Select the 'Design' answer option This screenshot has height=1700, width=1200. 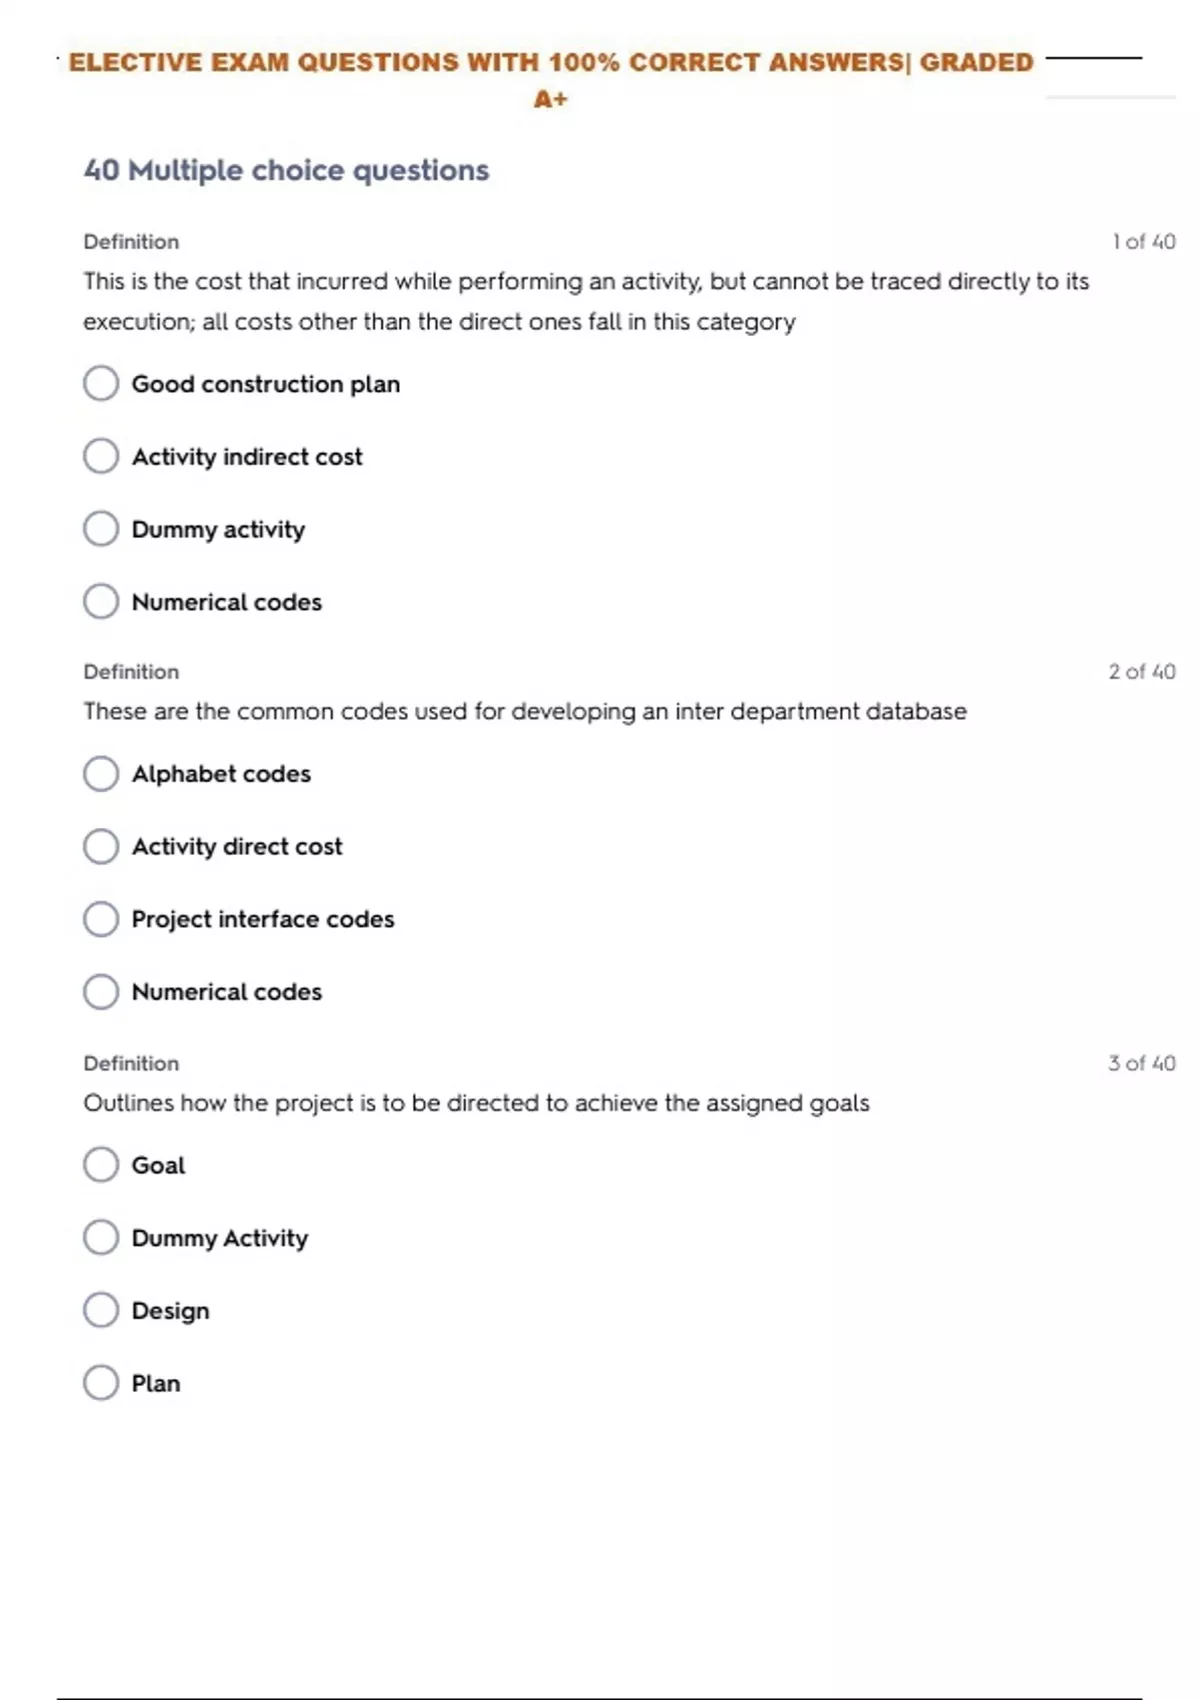pos(101,1310)
